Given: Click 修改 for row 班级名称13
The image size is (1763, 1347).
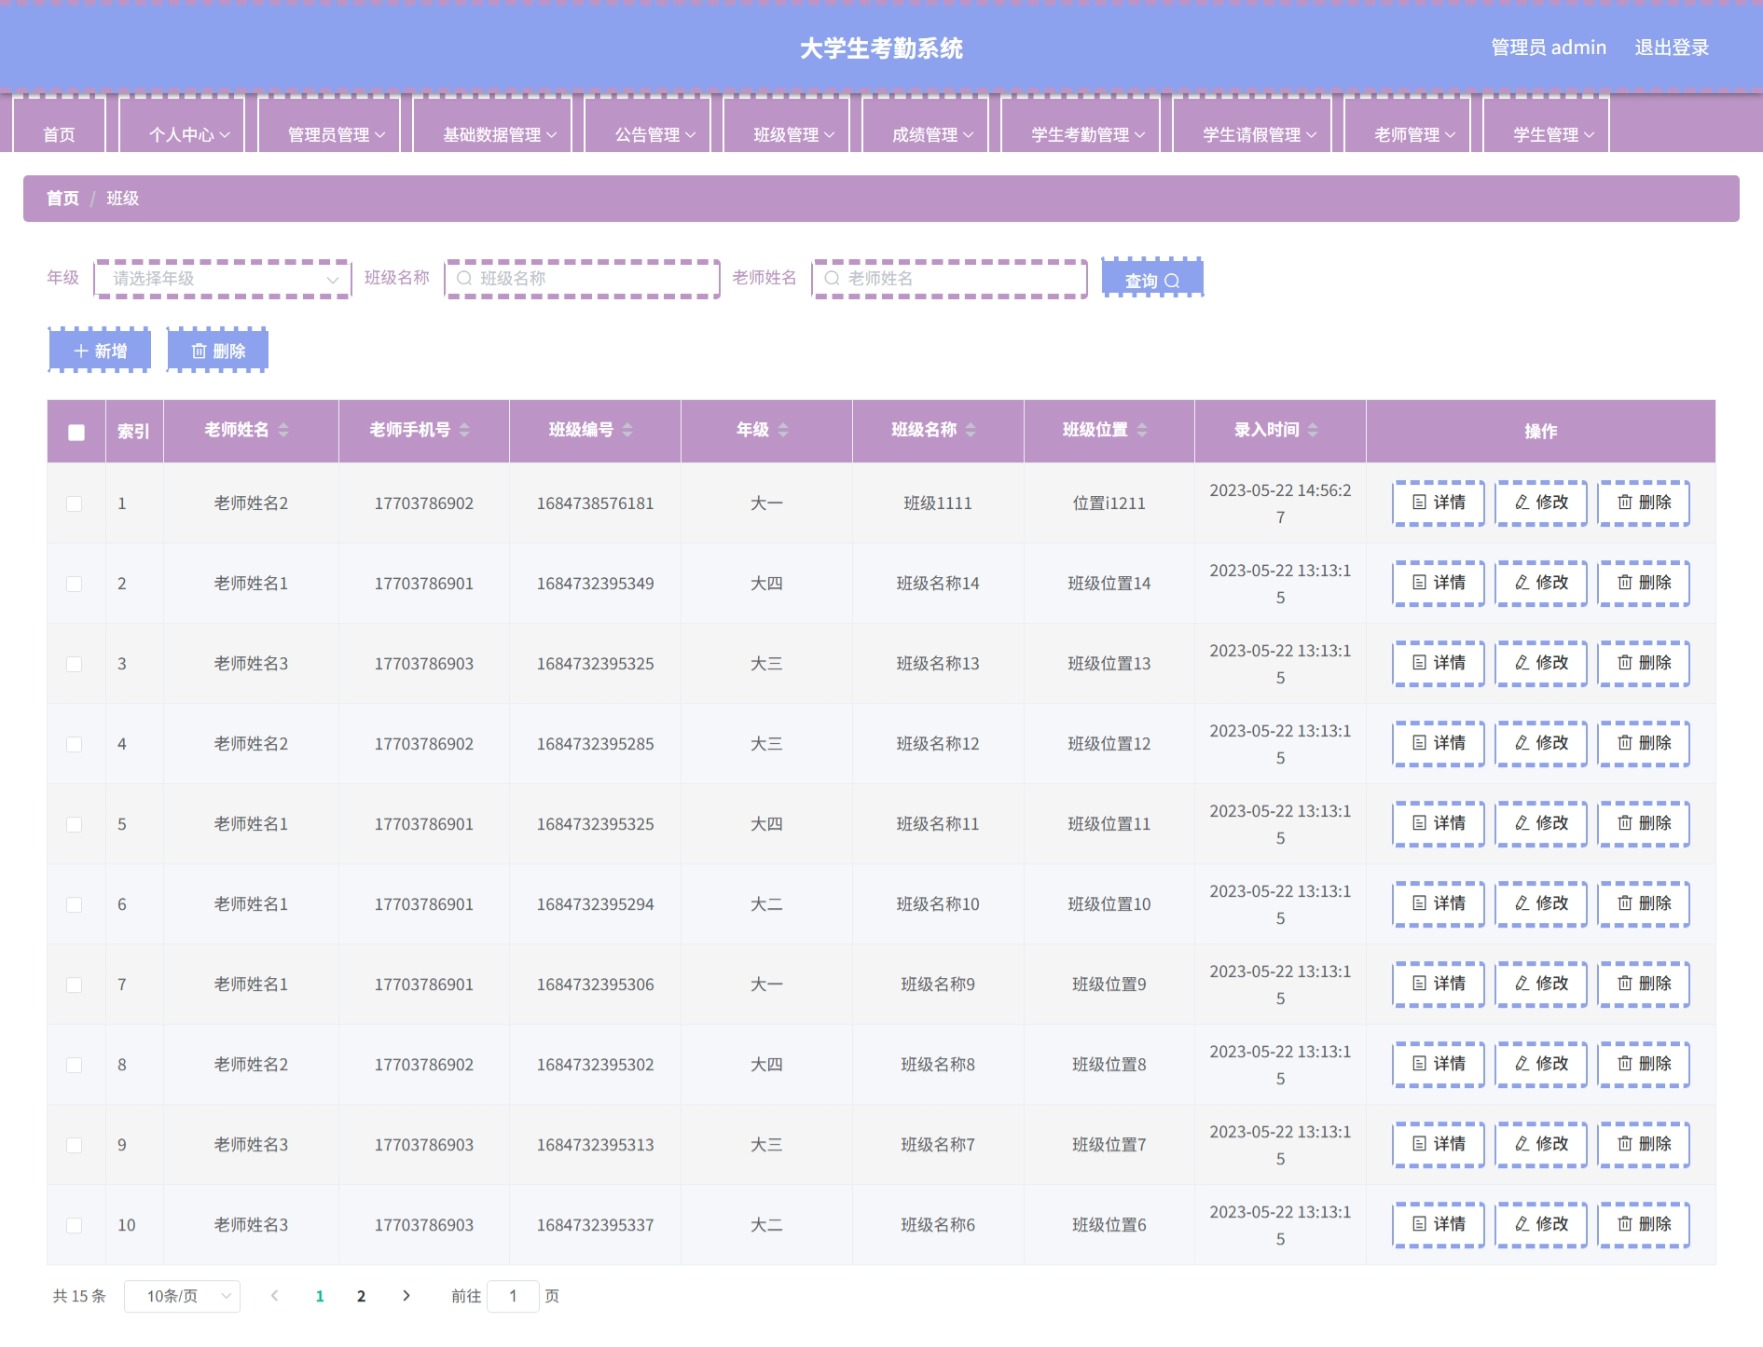Looking at the screenshot, I should tap(1541, 663).
